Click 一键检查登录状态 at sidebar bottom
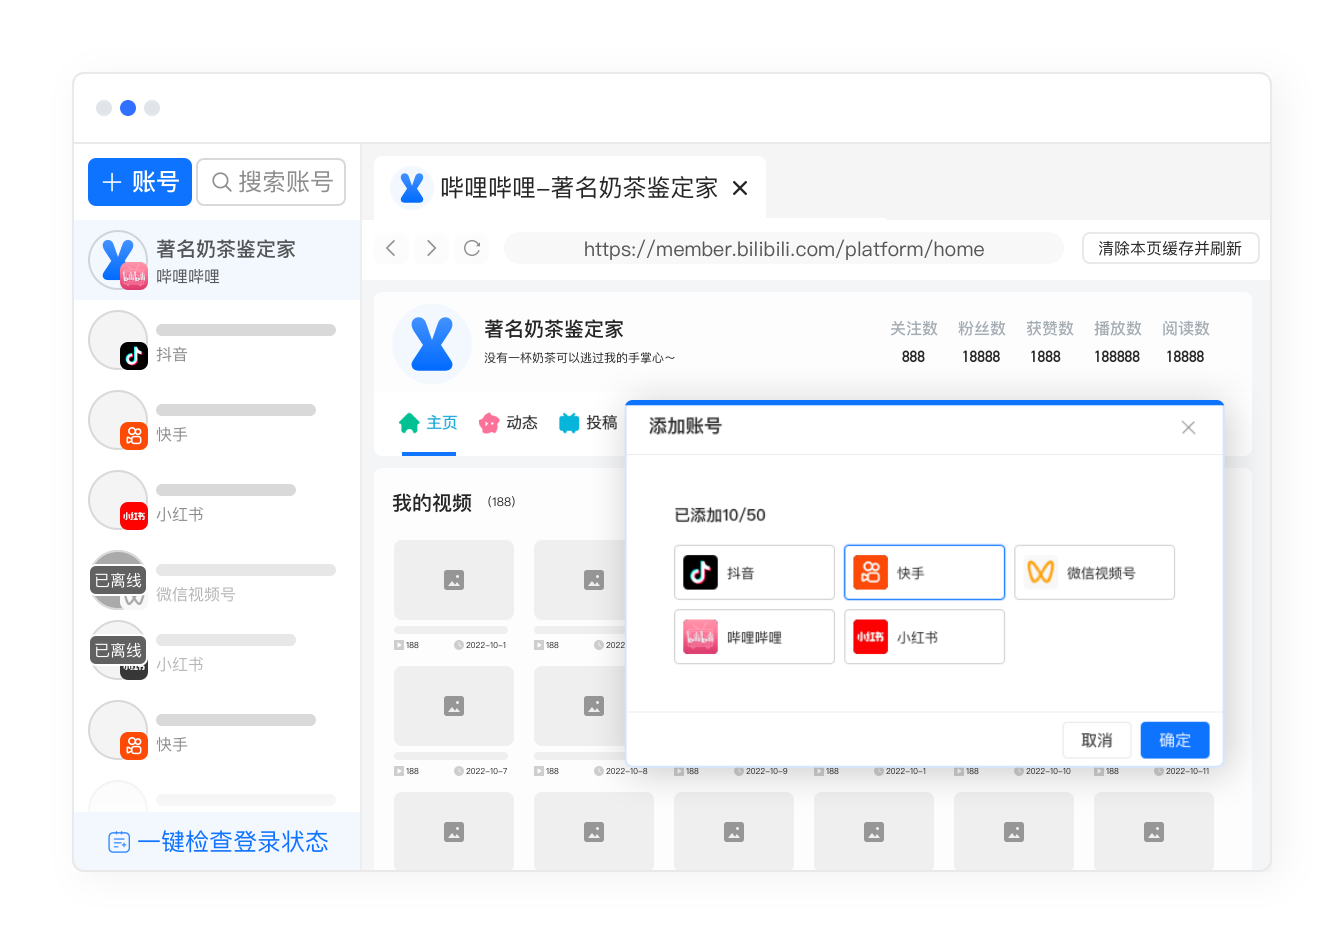 pos(217,842)
